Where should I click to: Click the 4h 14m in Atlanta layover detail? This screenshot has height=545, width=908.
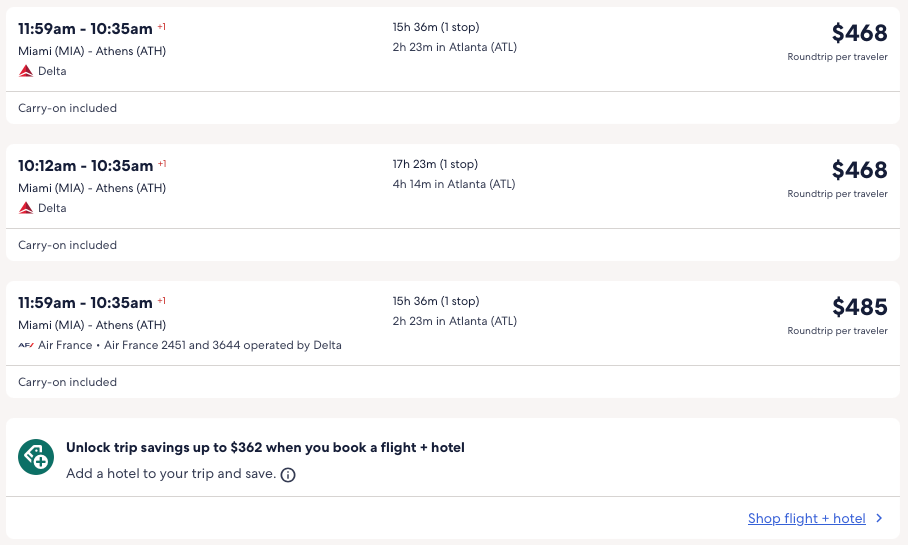coord(454,184)
